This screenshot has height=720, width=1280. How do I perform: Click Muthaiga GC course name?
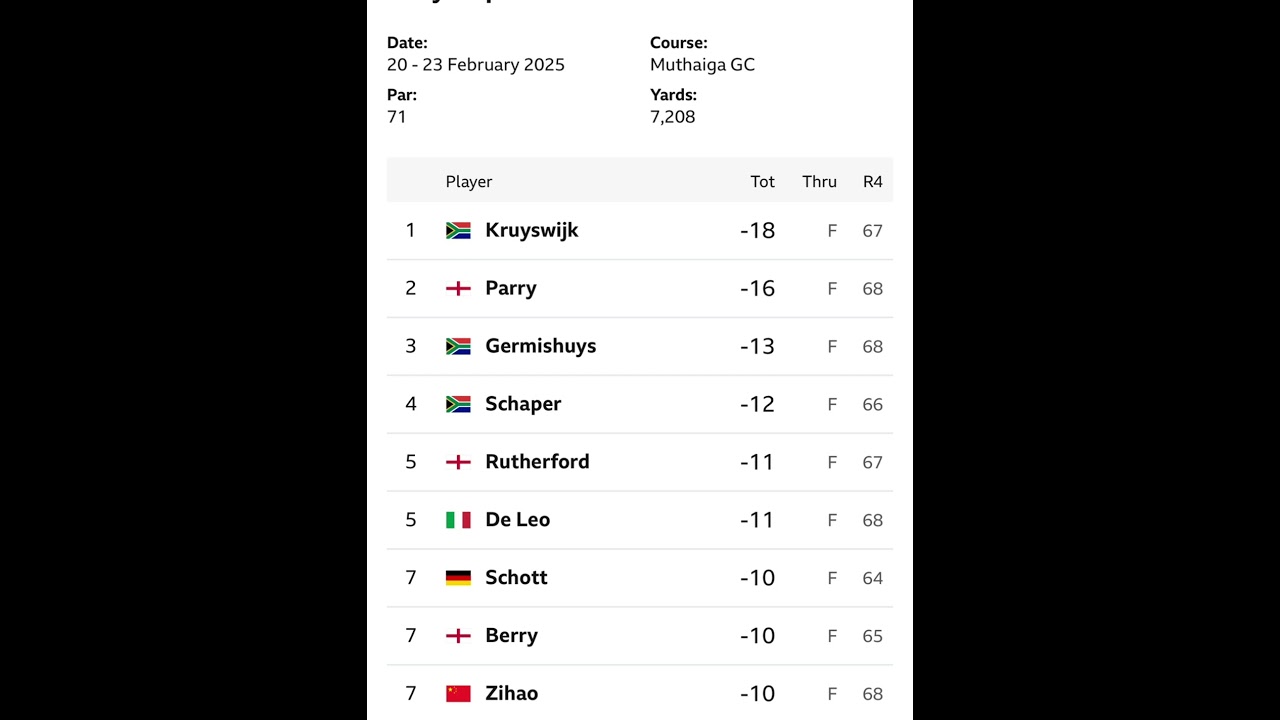(x=702, y=64)
